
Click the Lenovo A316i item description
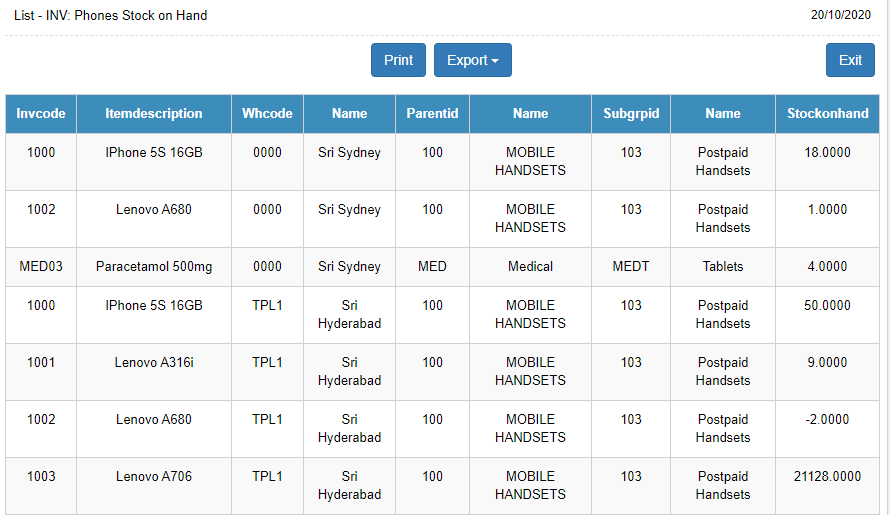click(154, 362)
